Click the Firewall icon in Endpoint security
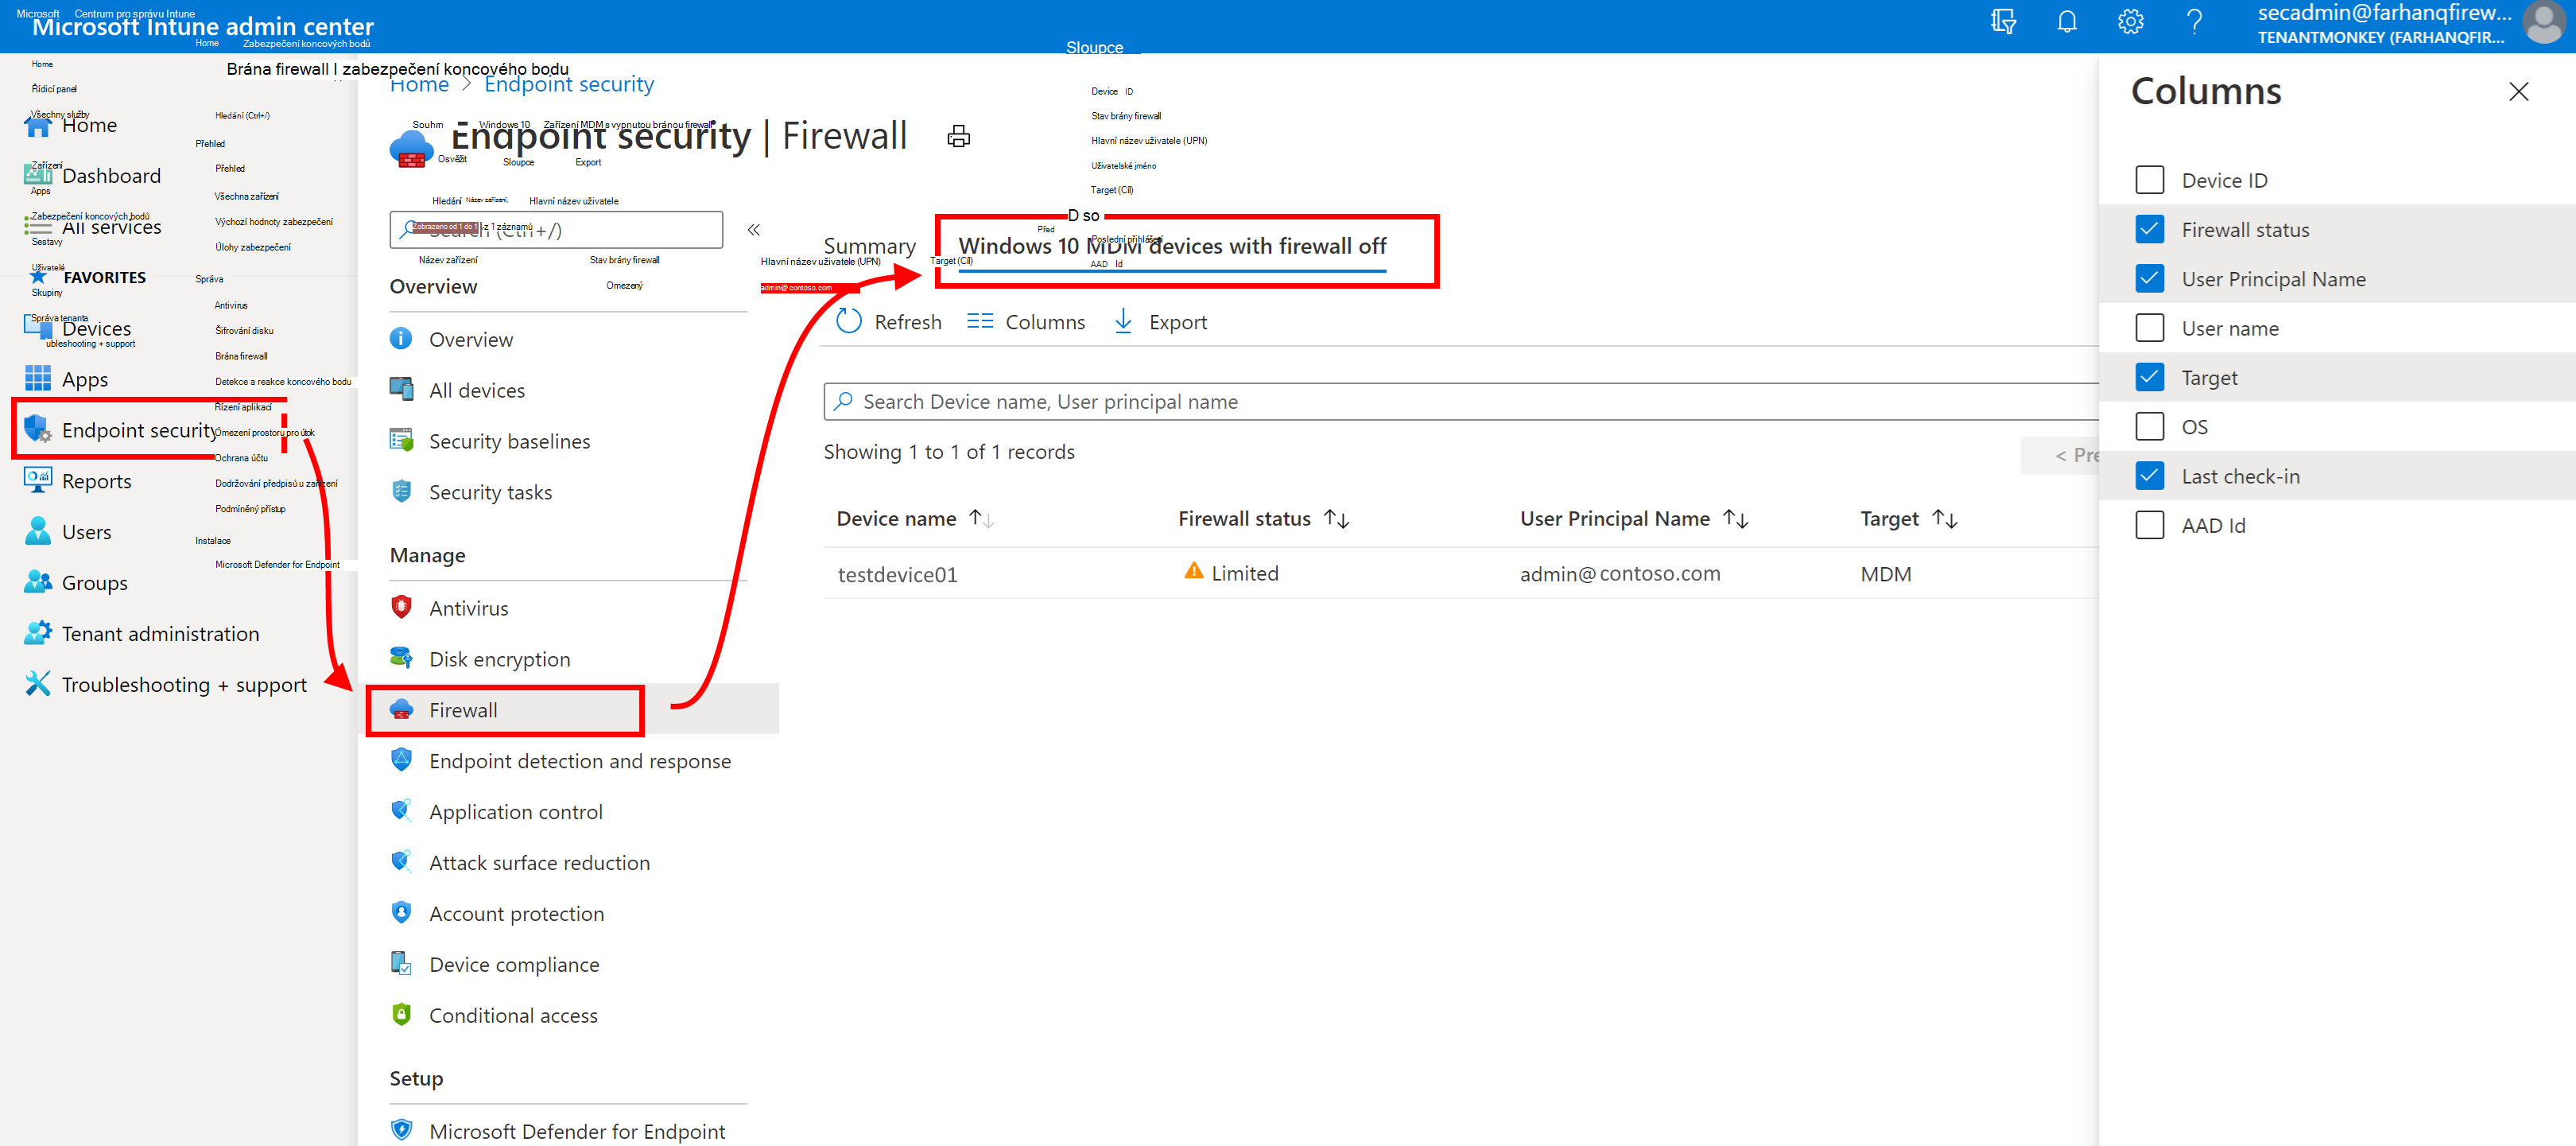Viewport: 2576px width, 1146px height. tap(401, 709)
